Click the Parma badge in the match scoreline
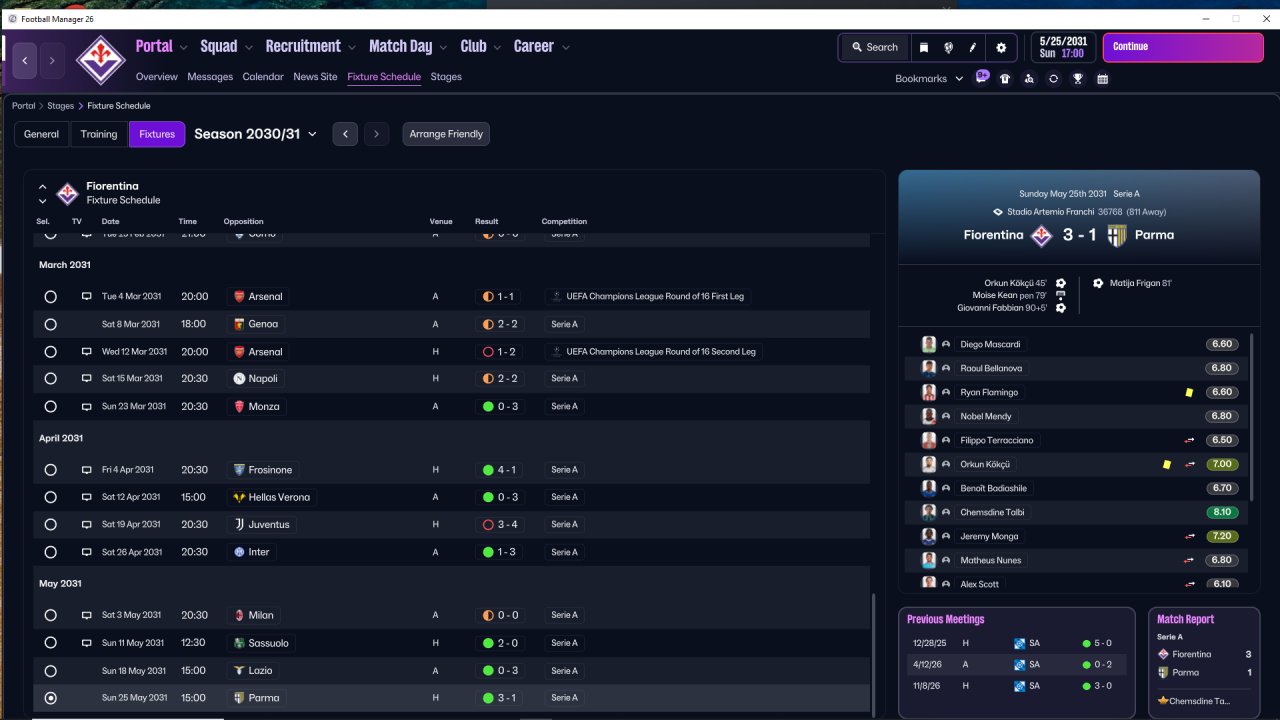Screen dimensions: 1280x720 1117,235
